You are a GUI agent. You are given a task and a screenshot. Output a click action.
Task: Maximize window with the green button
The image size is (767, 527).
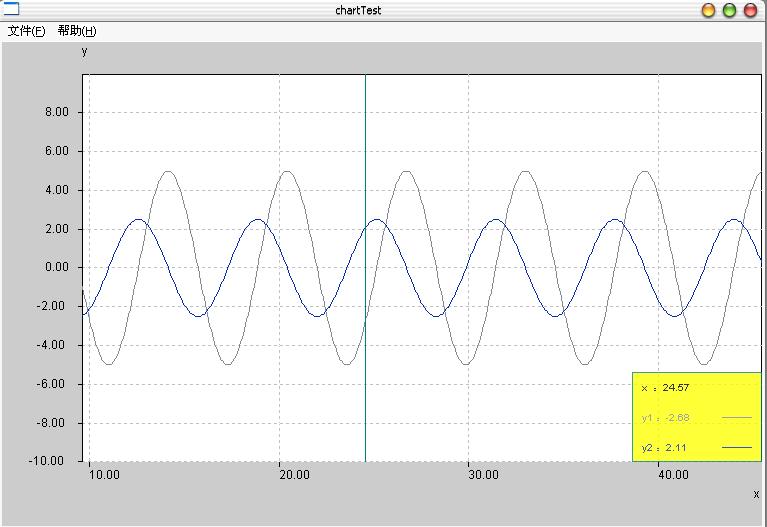pos(729,10)
